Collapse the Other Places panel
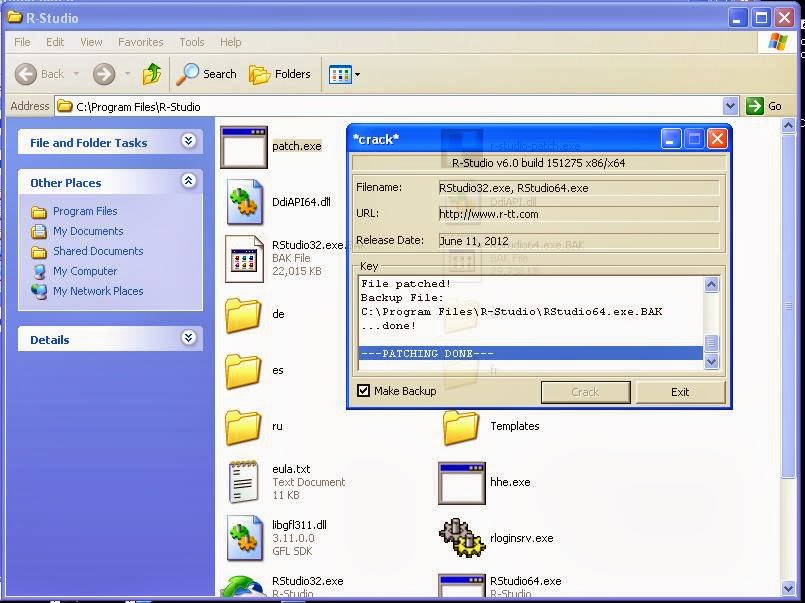 tap(188, 181)
